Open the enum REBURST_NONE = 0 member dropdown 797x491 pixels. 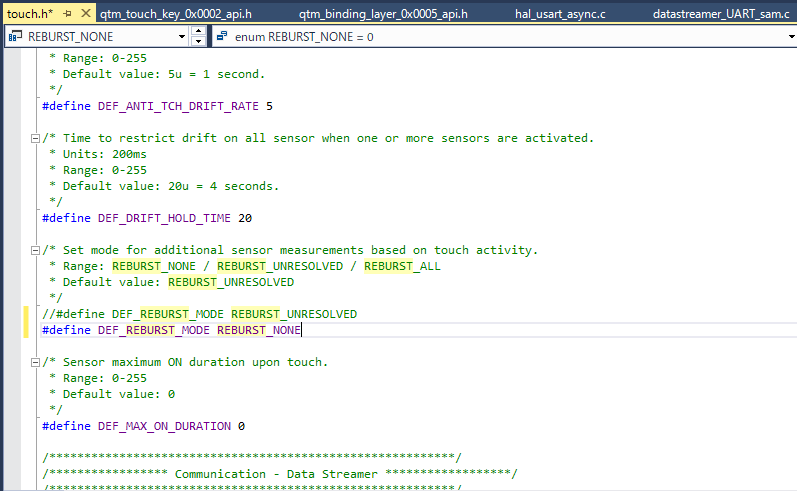(505, 37)
